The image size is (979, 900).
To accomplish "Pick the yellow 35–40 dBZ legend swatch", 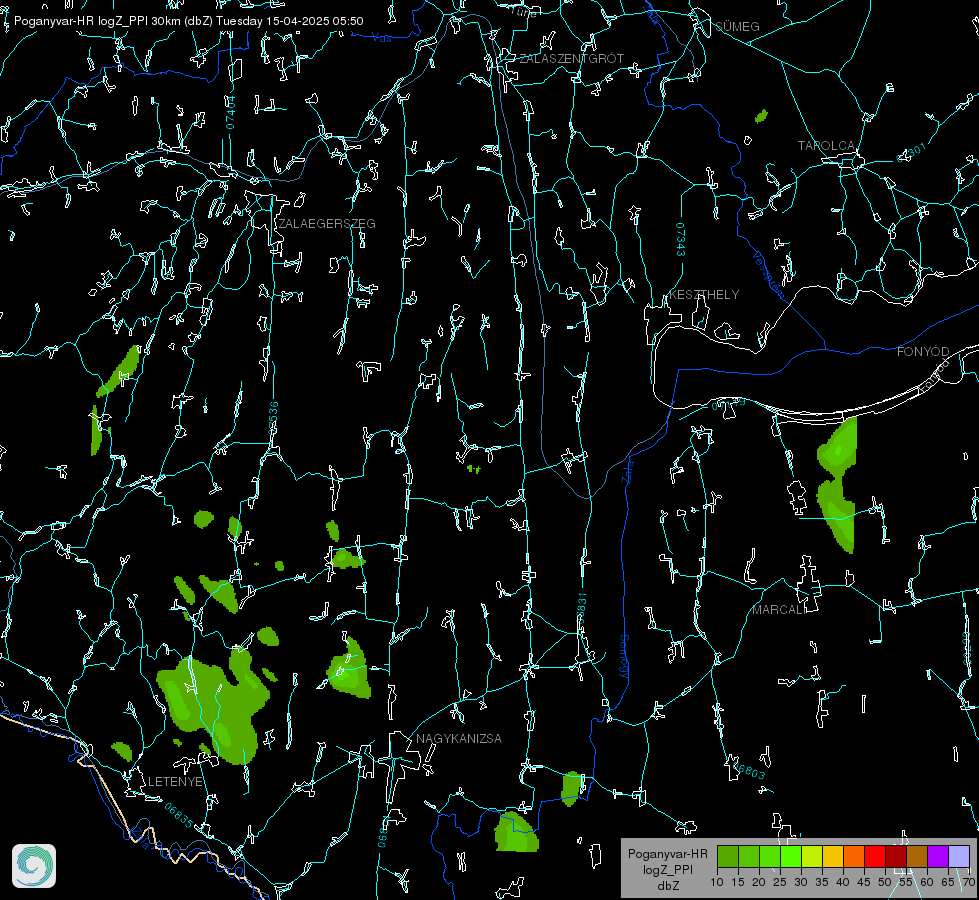I will pyautogui.click(x=833, y=856).
